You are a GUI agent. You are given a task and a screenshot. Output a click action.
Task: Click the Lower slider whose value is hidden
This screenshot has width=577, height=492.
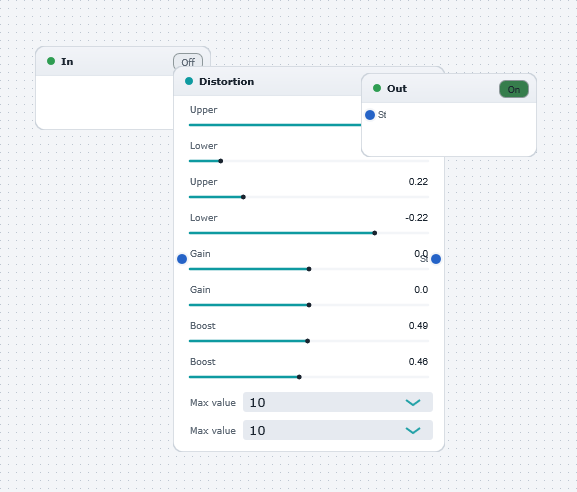point(309,161)
